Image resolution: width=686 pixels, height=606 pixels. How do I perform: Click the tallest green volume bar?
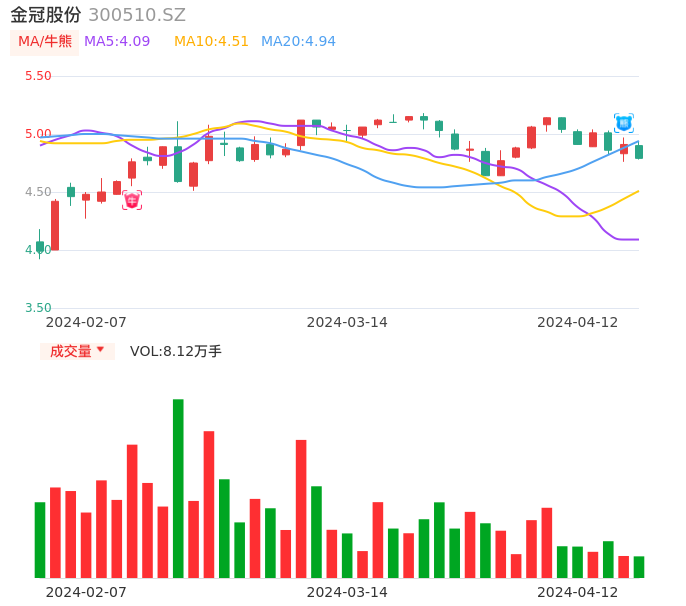tap(178, 488)
